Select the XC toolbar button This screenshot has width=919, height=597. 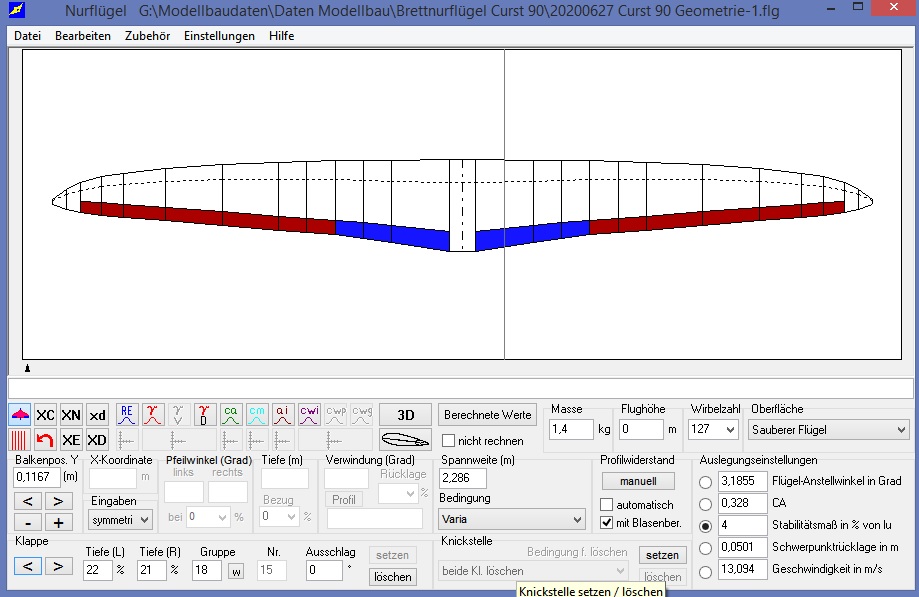(46, 415)
